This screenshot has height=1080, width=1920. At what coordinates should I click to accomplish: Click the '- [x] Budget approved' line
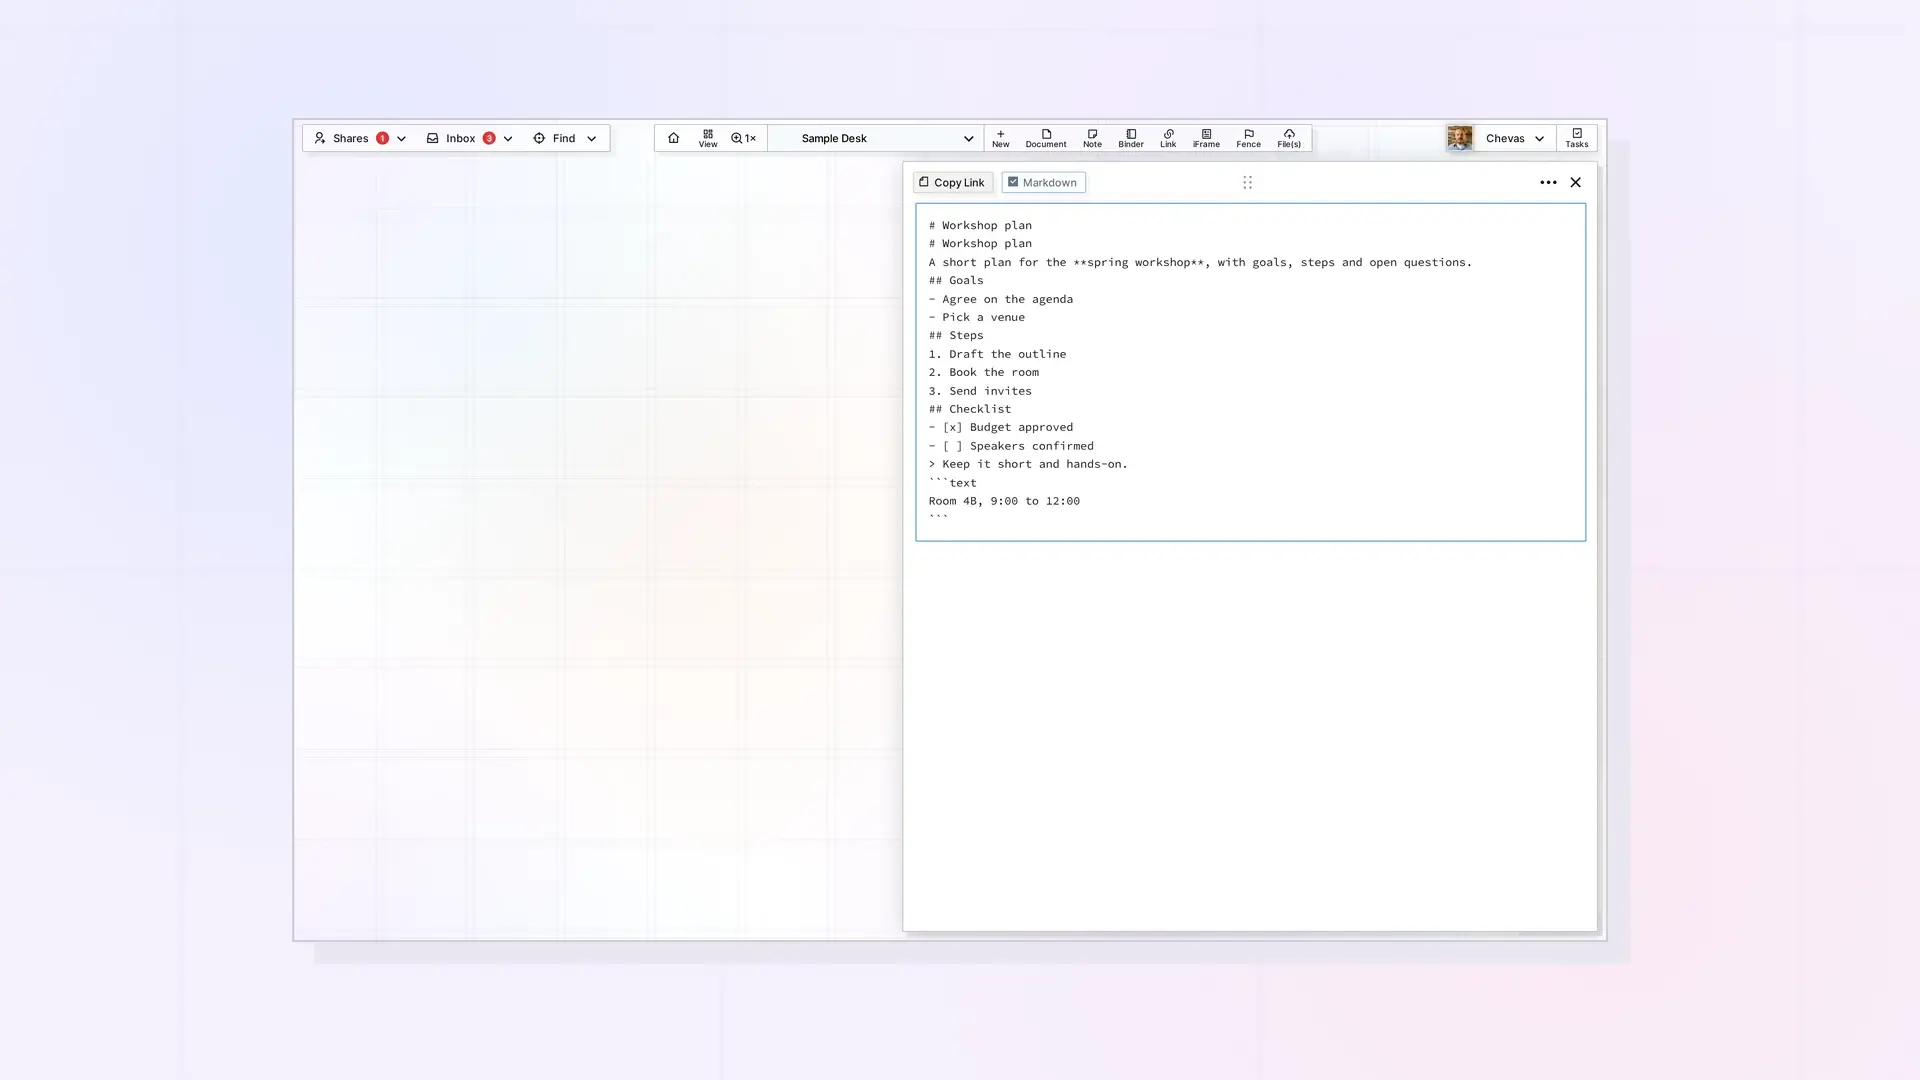coord(1000,427)
